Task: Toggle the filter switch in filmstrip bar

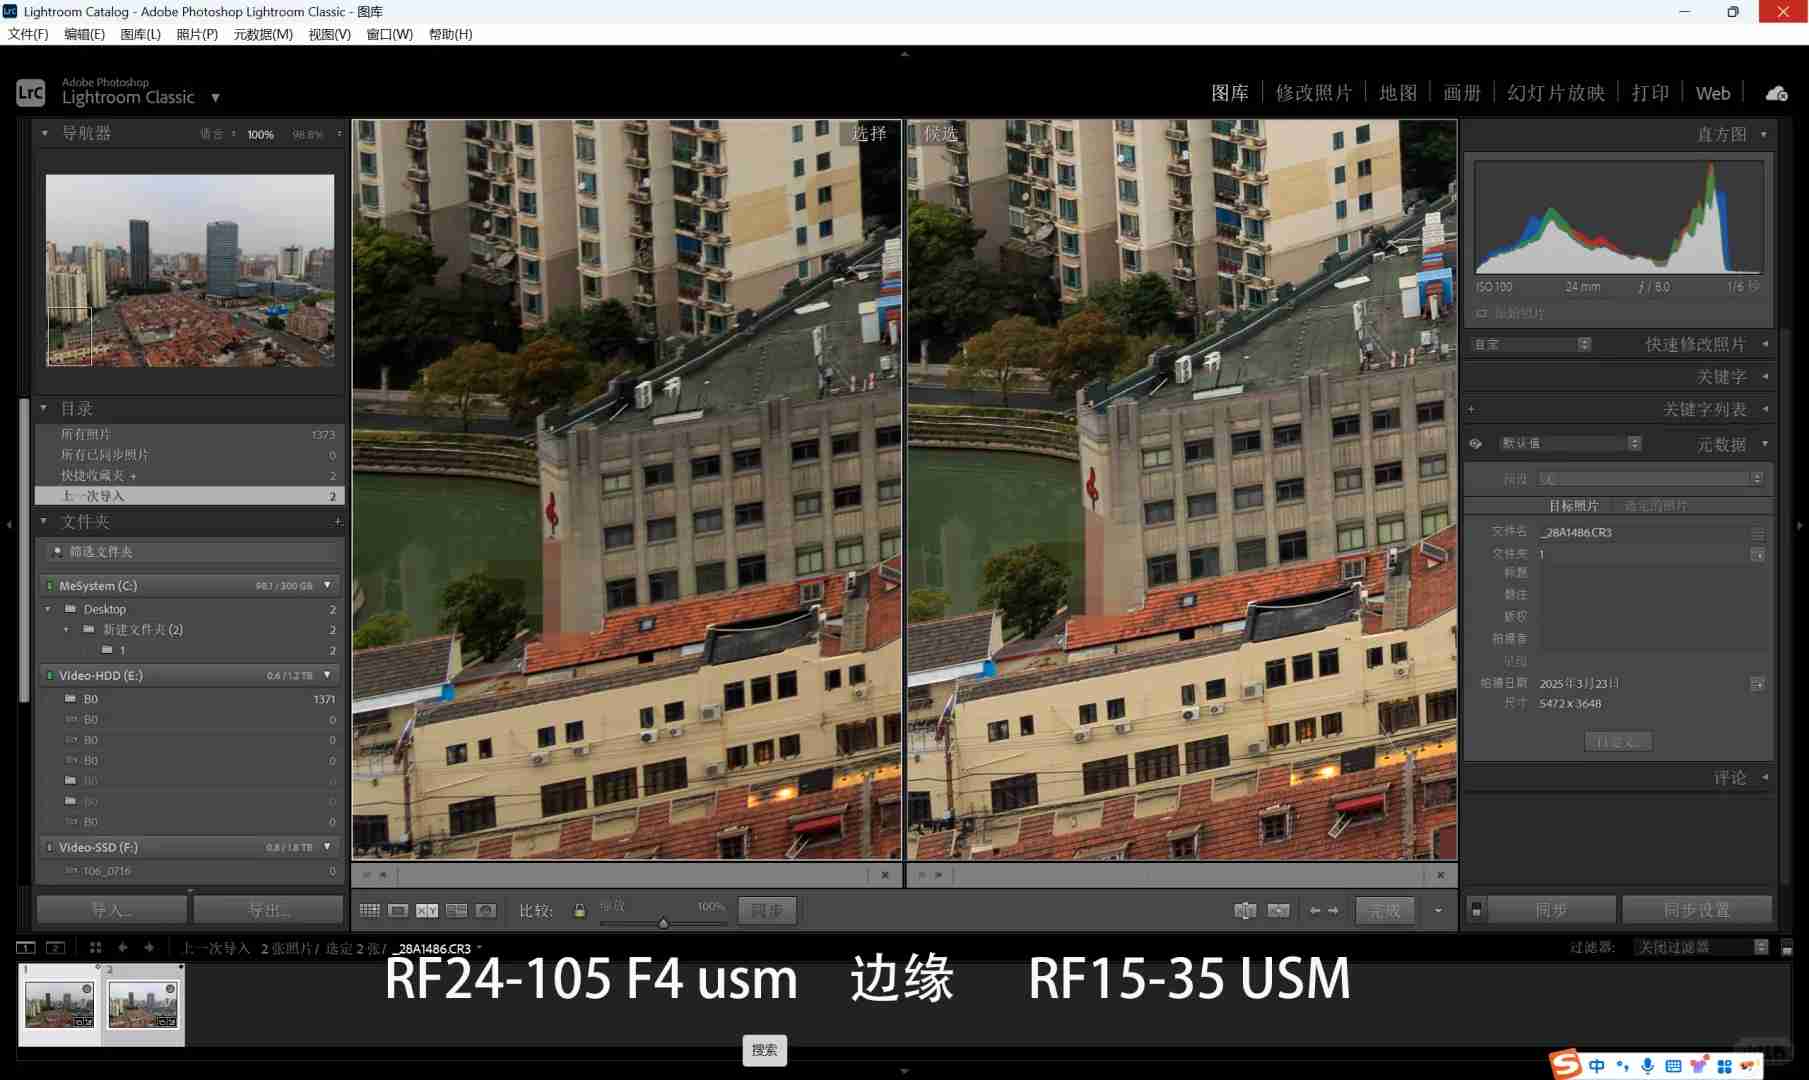Action: click(1787, 947)
